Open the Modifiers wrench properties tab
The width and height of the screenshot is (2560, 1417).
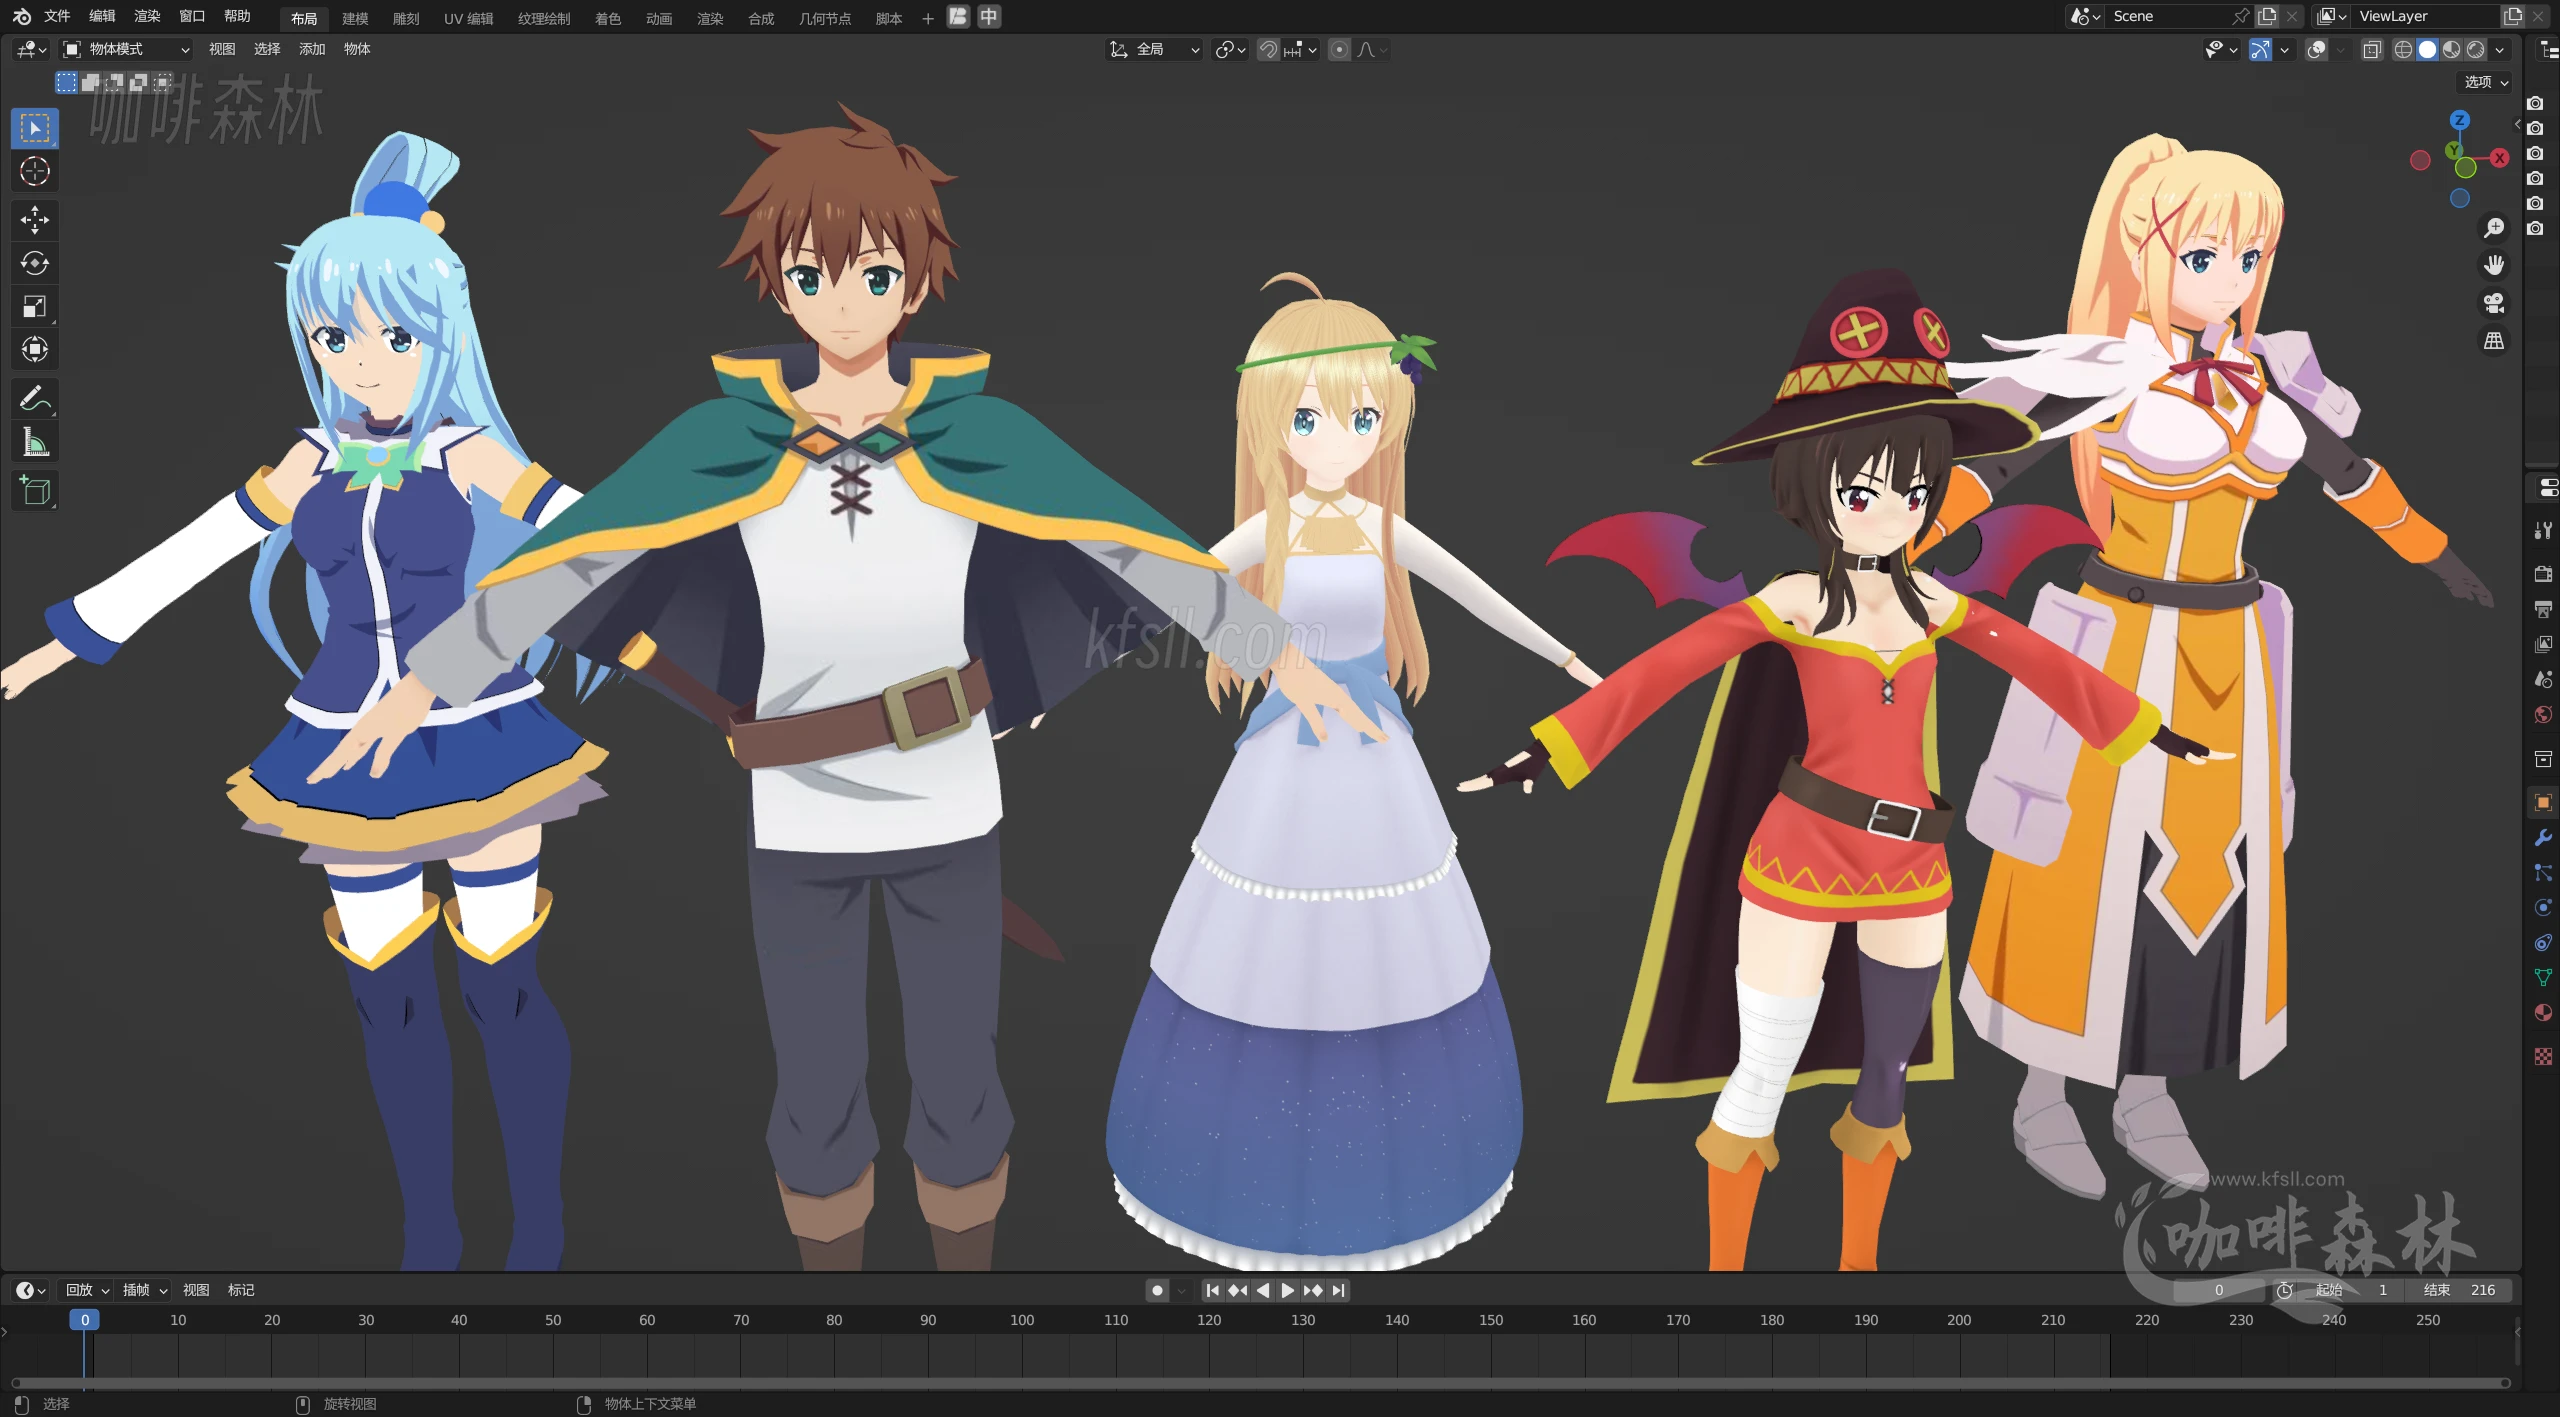point(2543,837)
